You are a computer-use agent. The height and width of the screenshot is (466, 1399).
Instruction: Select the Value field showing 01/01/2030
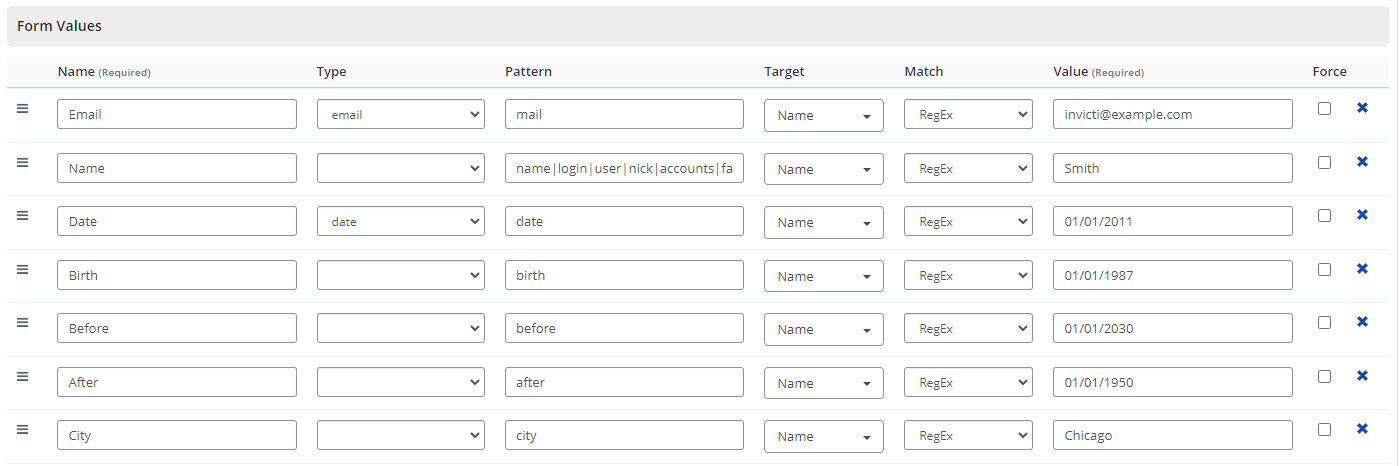point(1172,328)
